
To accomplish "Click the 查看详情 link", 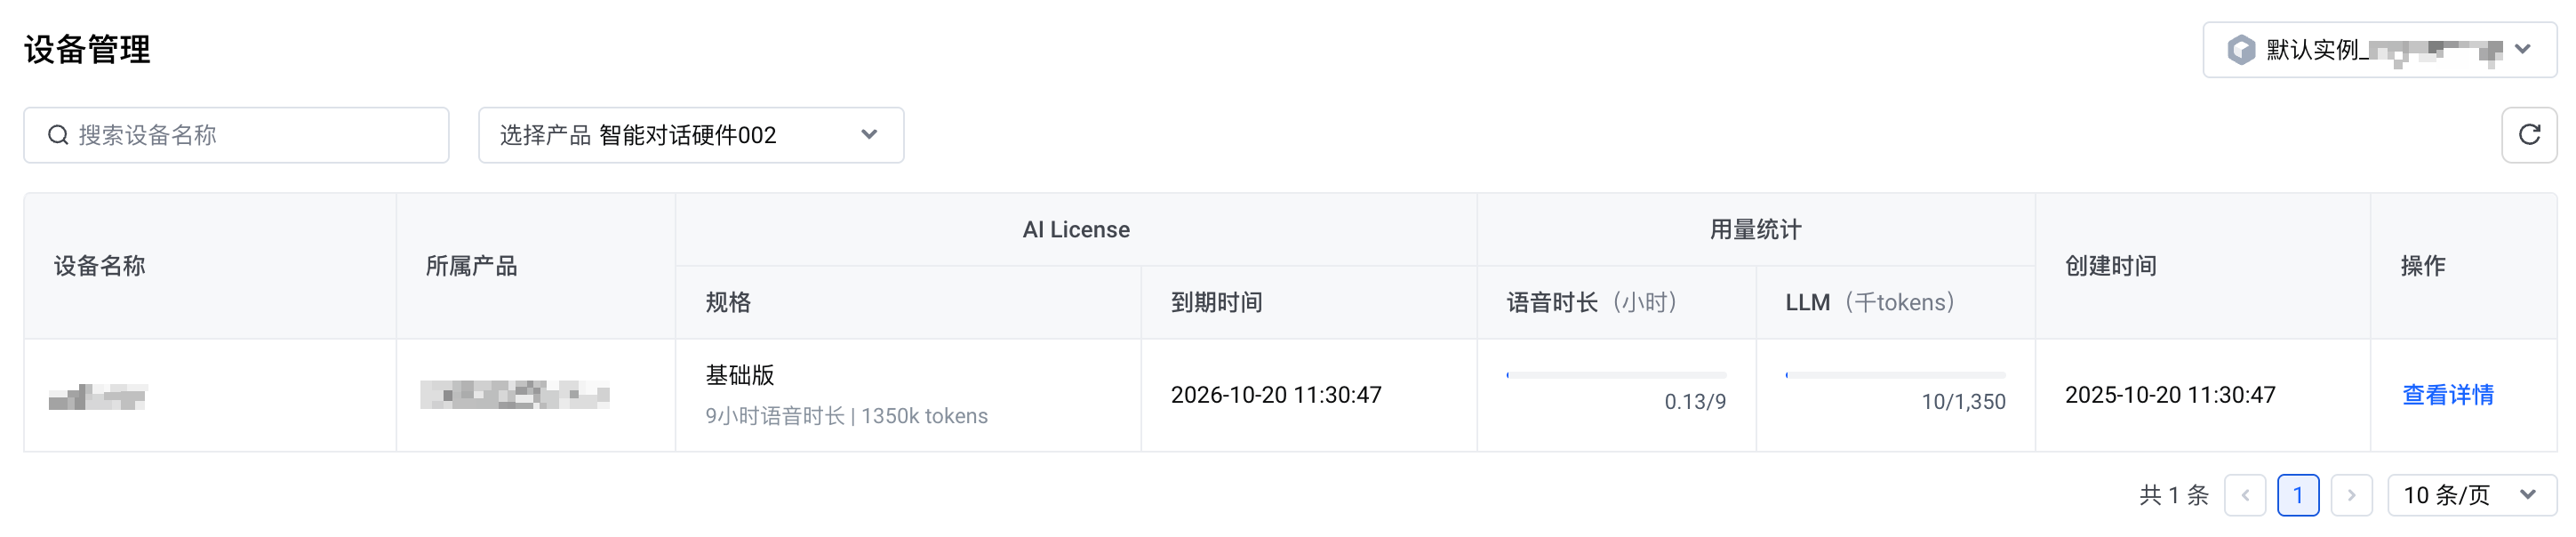I will (2447, 395).
